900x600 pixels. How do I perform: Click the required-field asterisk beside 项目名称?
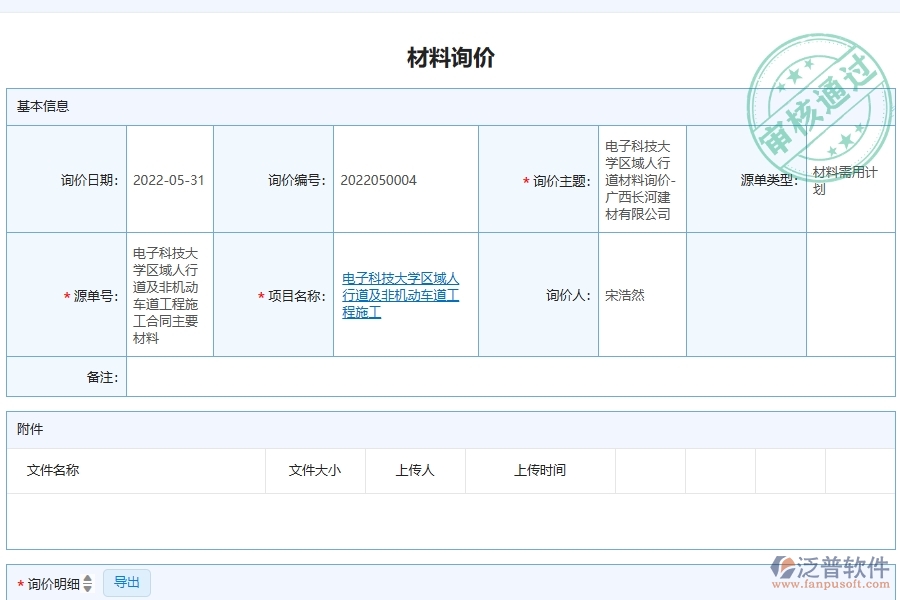(260, 294)
